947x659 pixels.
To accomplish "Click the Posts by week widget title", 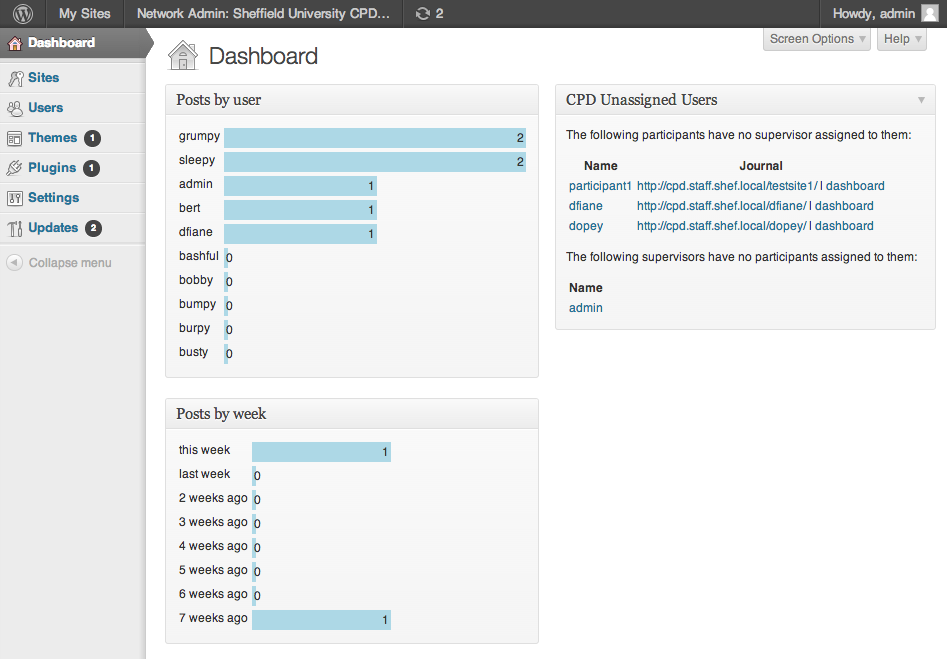I will tap(221, 414).
